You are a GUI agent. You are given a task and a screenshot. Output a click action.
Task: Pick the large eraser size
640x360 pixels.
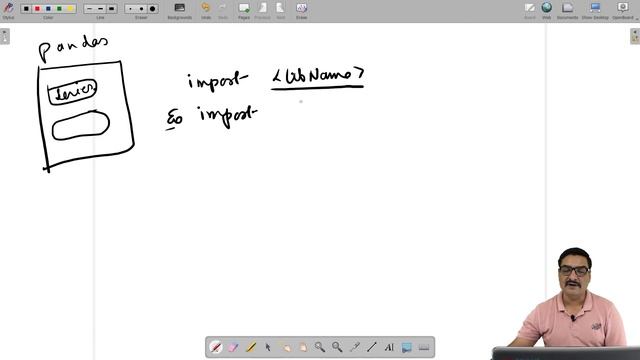pos(152,9)
